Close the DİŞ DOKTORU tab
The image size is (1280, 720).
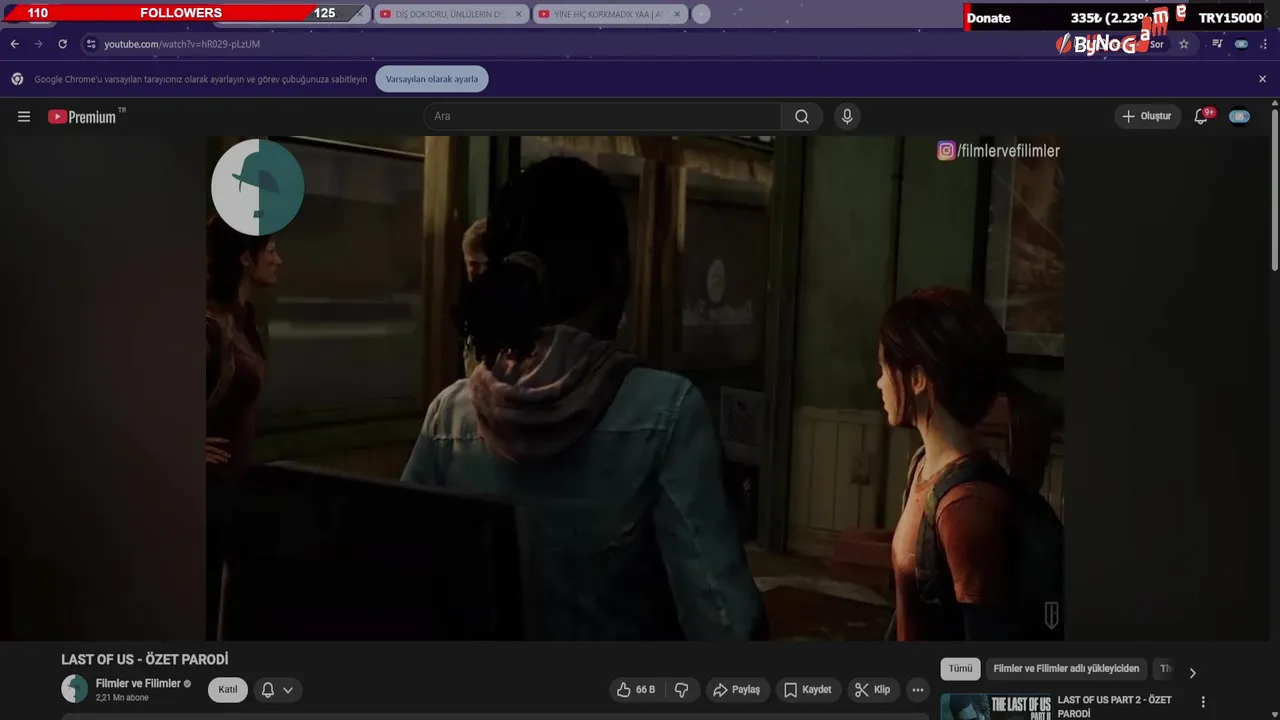[519, 14]
